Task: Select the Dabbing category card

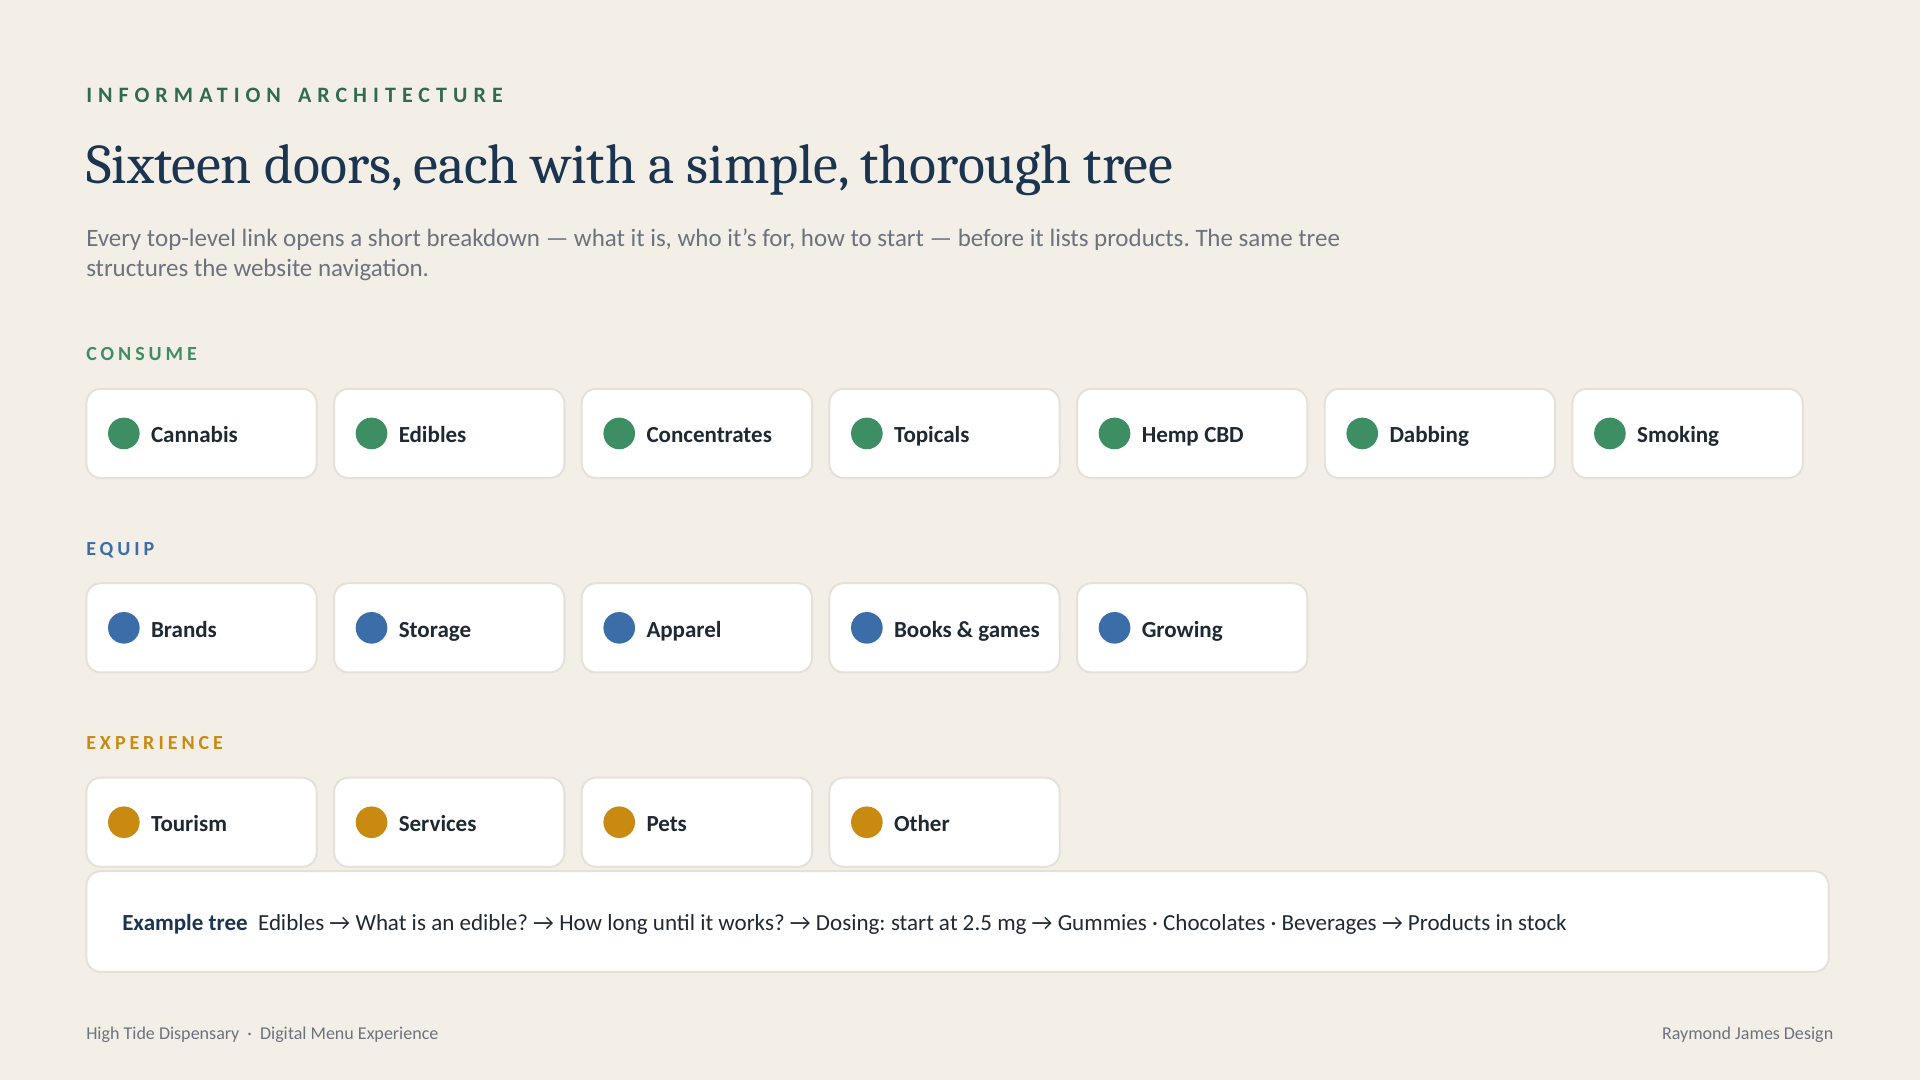Action: (1440, 434)
